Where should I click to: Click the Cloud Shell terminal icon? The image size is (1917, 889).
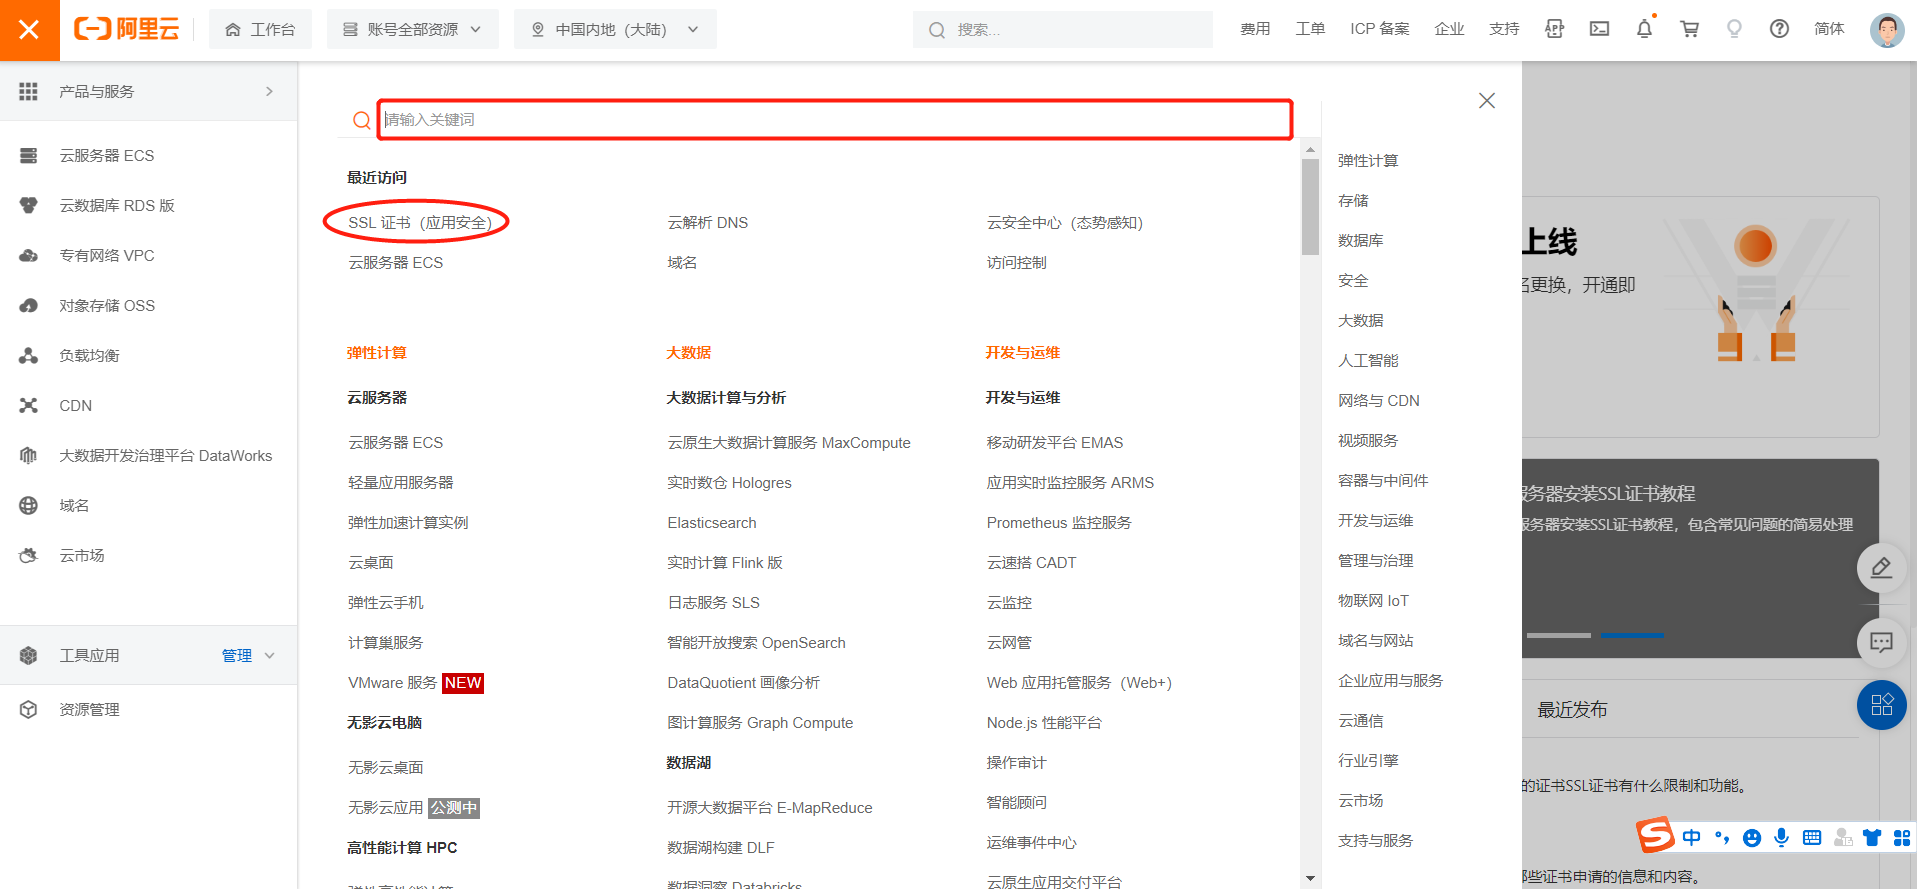pyautogui.click(x=1600, y=29)
